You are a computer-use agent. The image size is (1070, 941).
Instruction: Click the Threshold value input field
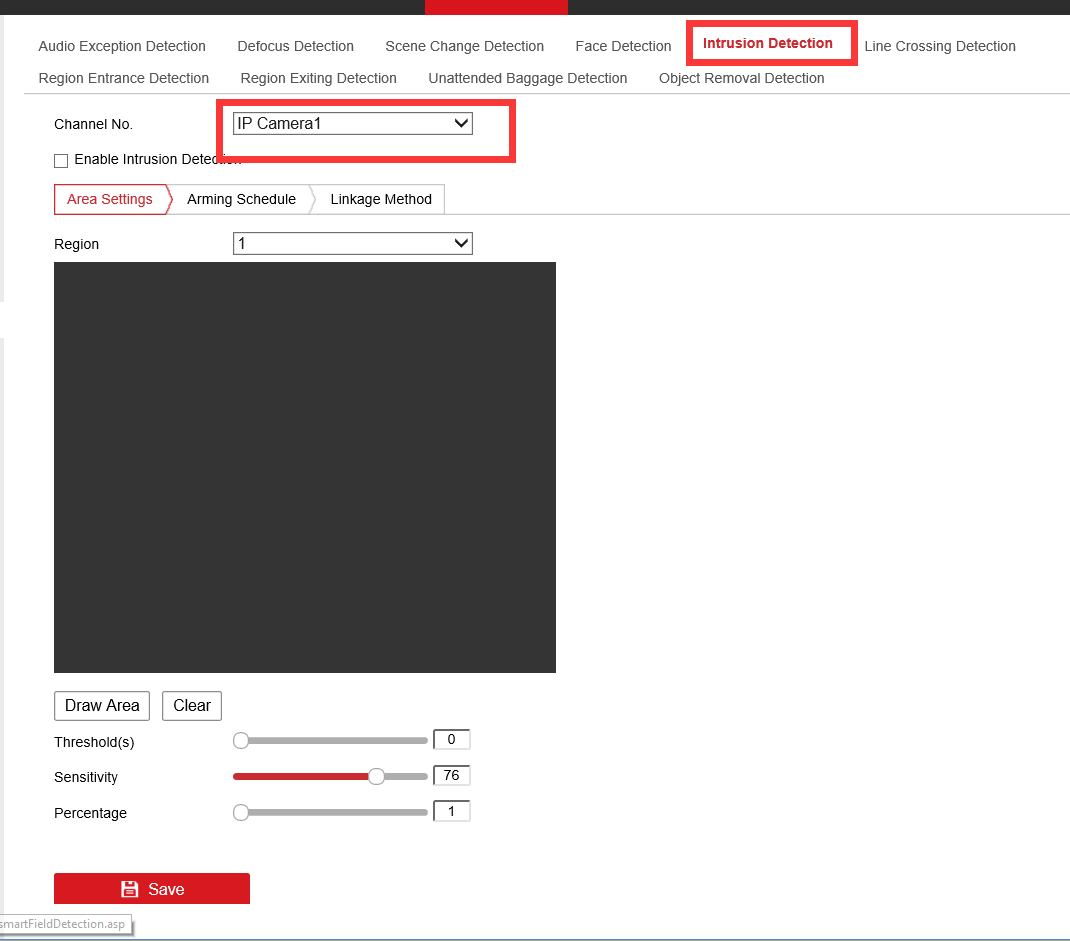[451, 740]
